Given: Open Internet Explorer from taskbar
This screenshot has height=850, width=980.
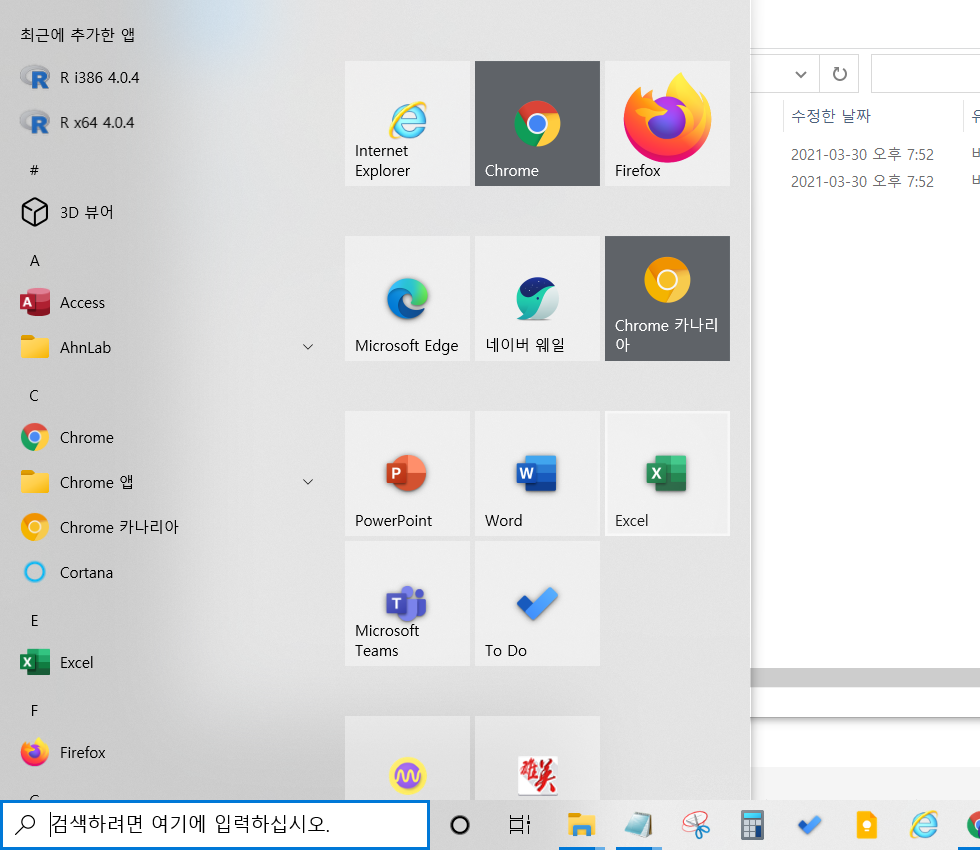Looking at the screenshot, I should point(924,825).
